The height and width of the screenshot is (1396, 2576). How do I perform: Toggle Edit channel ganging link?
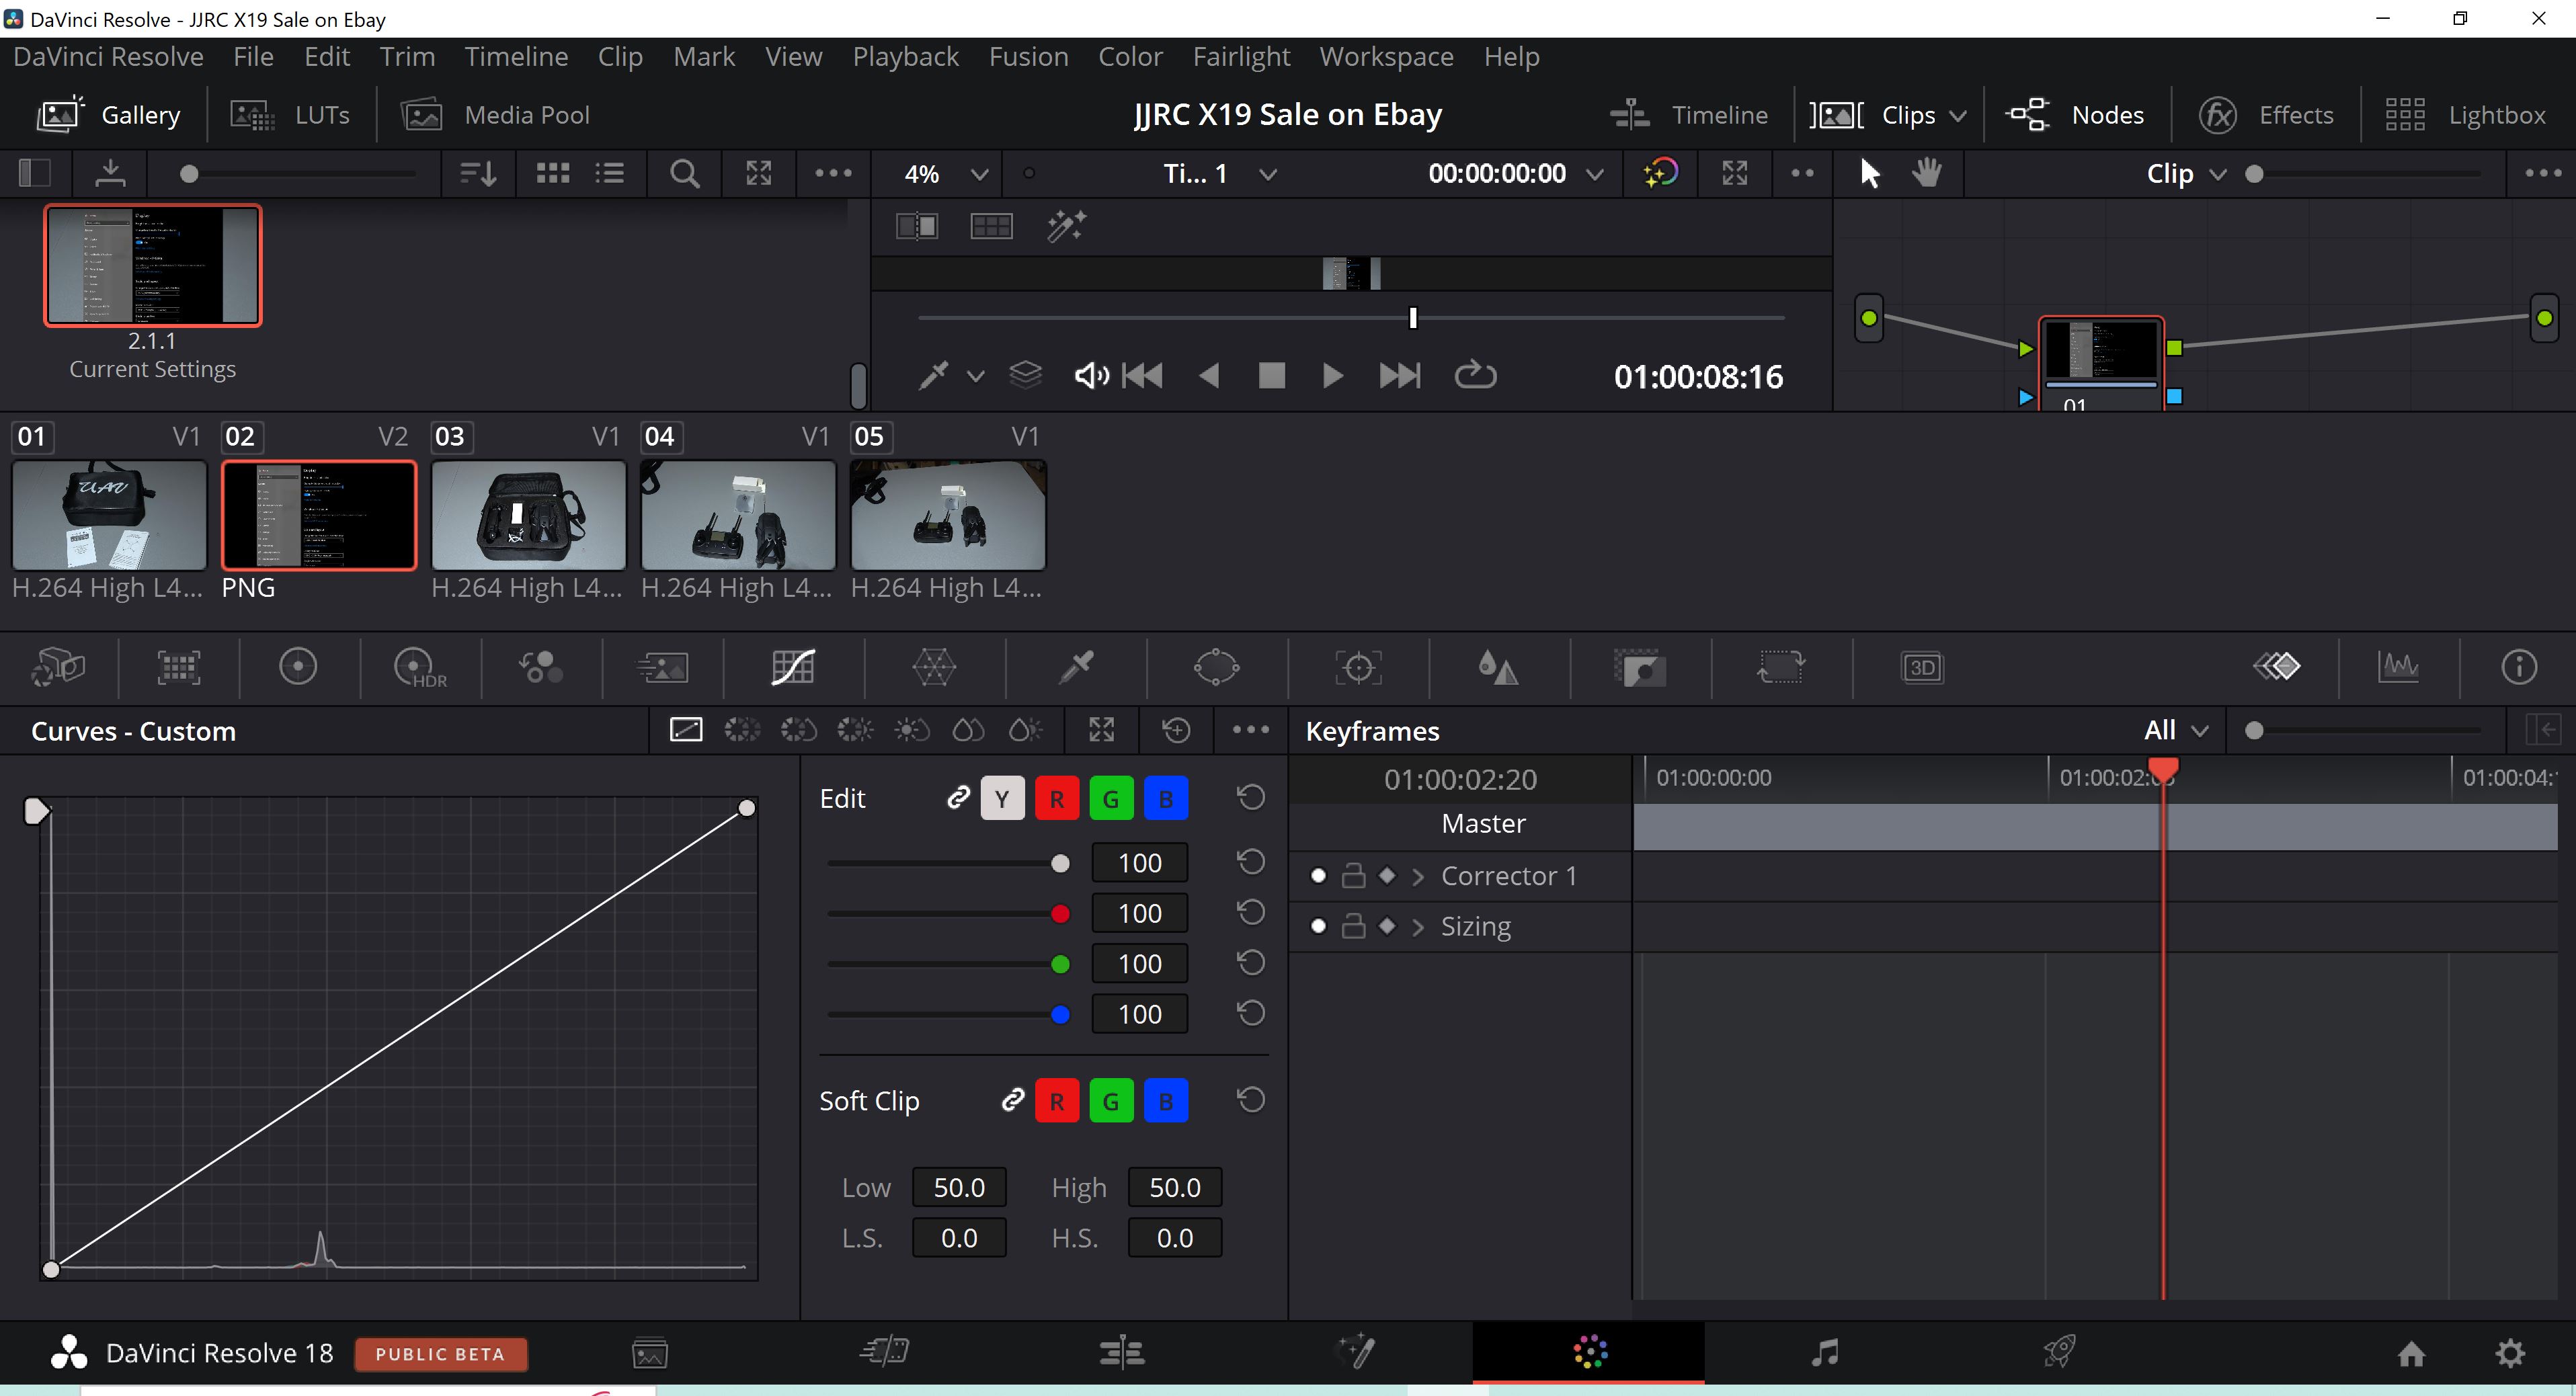pos(958,797)
